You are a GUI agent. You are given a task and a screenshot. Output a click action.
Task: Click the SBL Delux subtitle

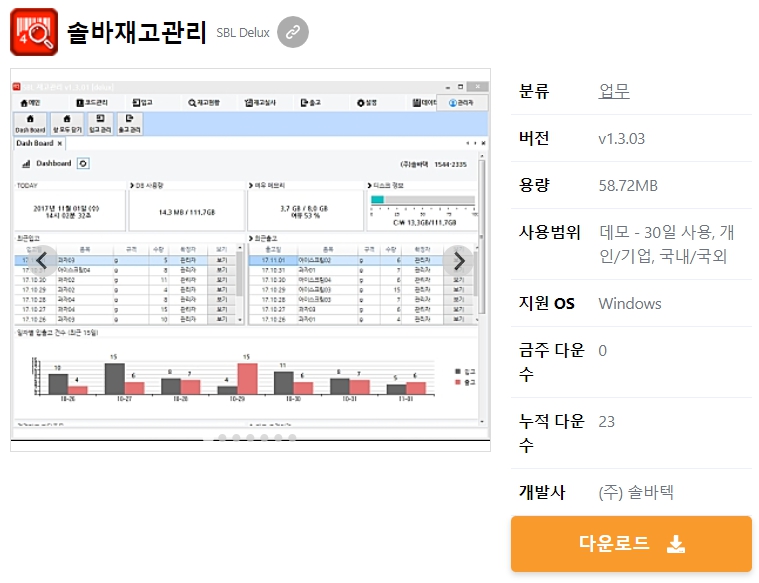[243, 33]
